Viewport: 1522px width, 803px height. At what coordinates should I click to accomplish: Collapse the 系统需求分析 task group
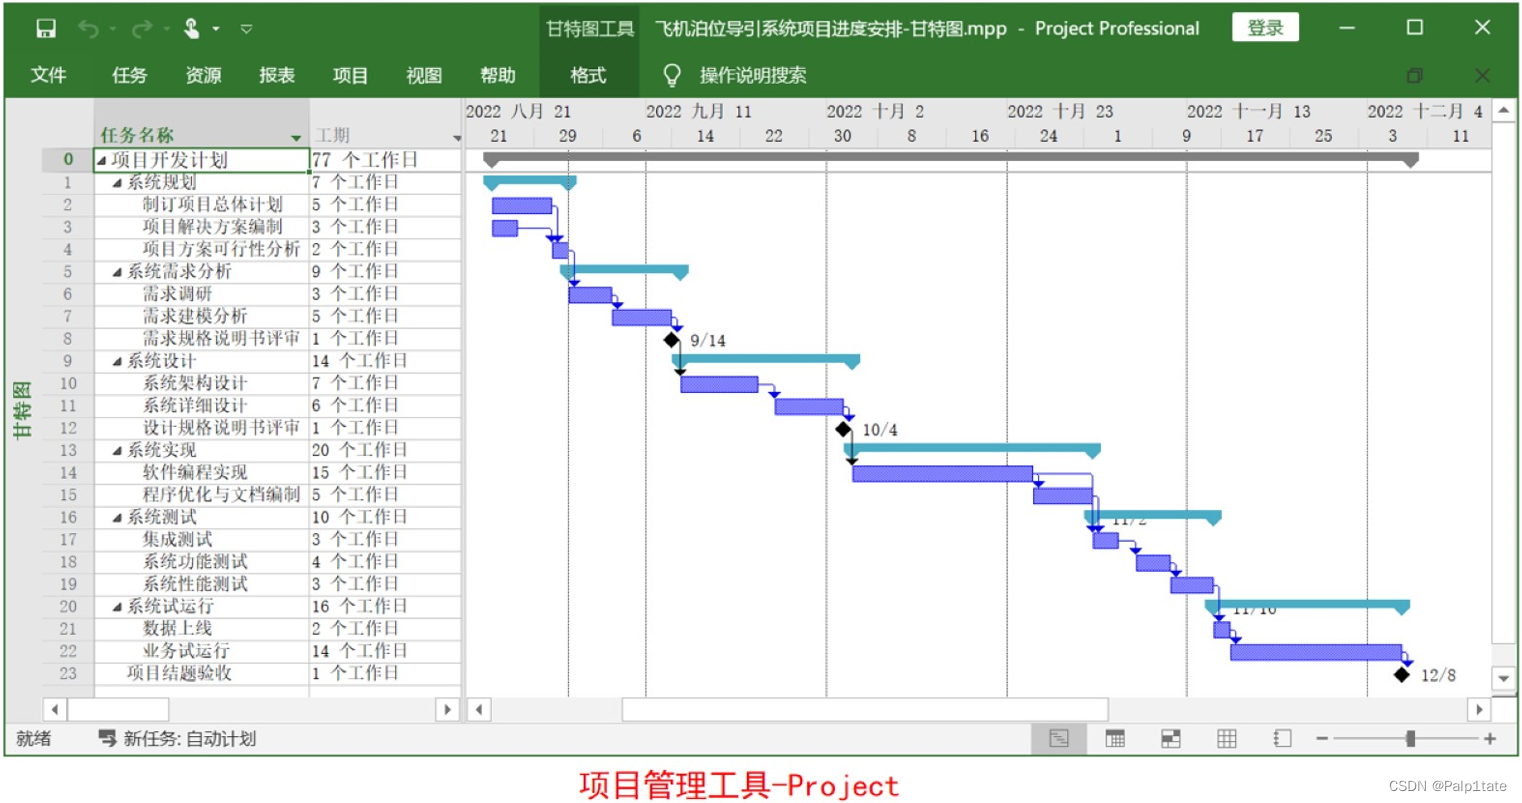(117, 272)
